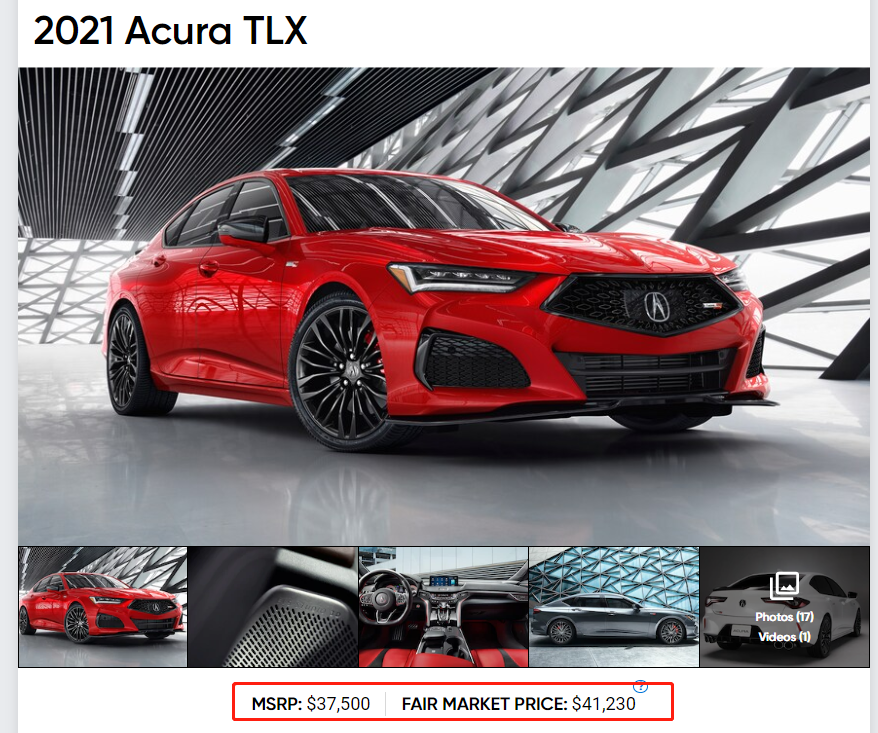Image resolution: width=878 pixels, height=733 pixels.
Task: Open the photo gallery icon
Action: coord(784,585)
